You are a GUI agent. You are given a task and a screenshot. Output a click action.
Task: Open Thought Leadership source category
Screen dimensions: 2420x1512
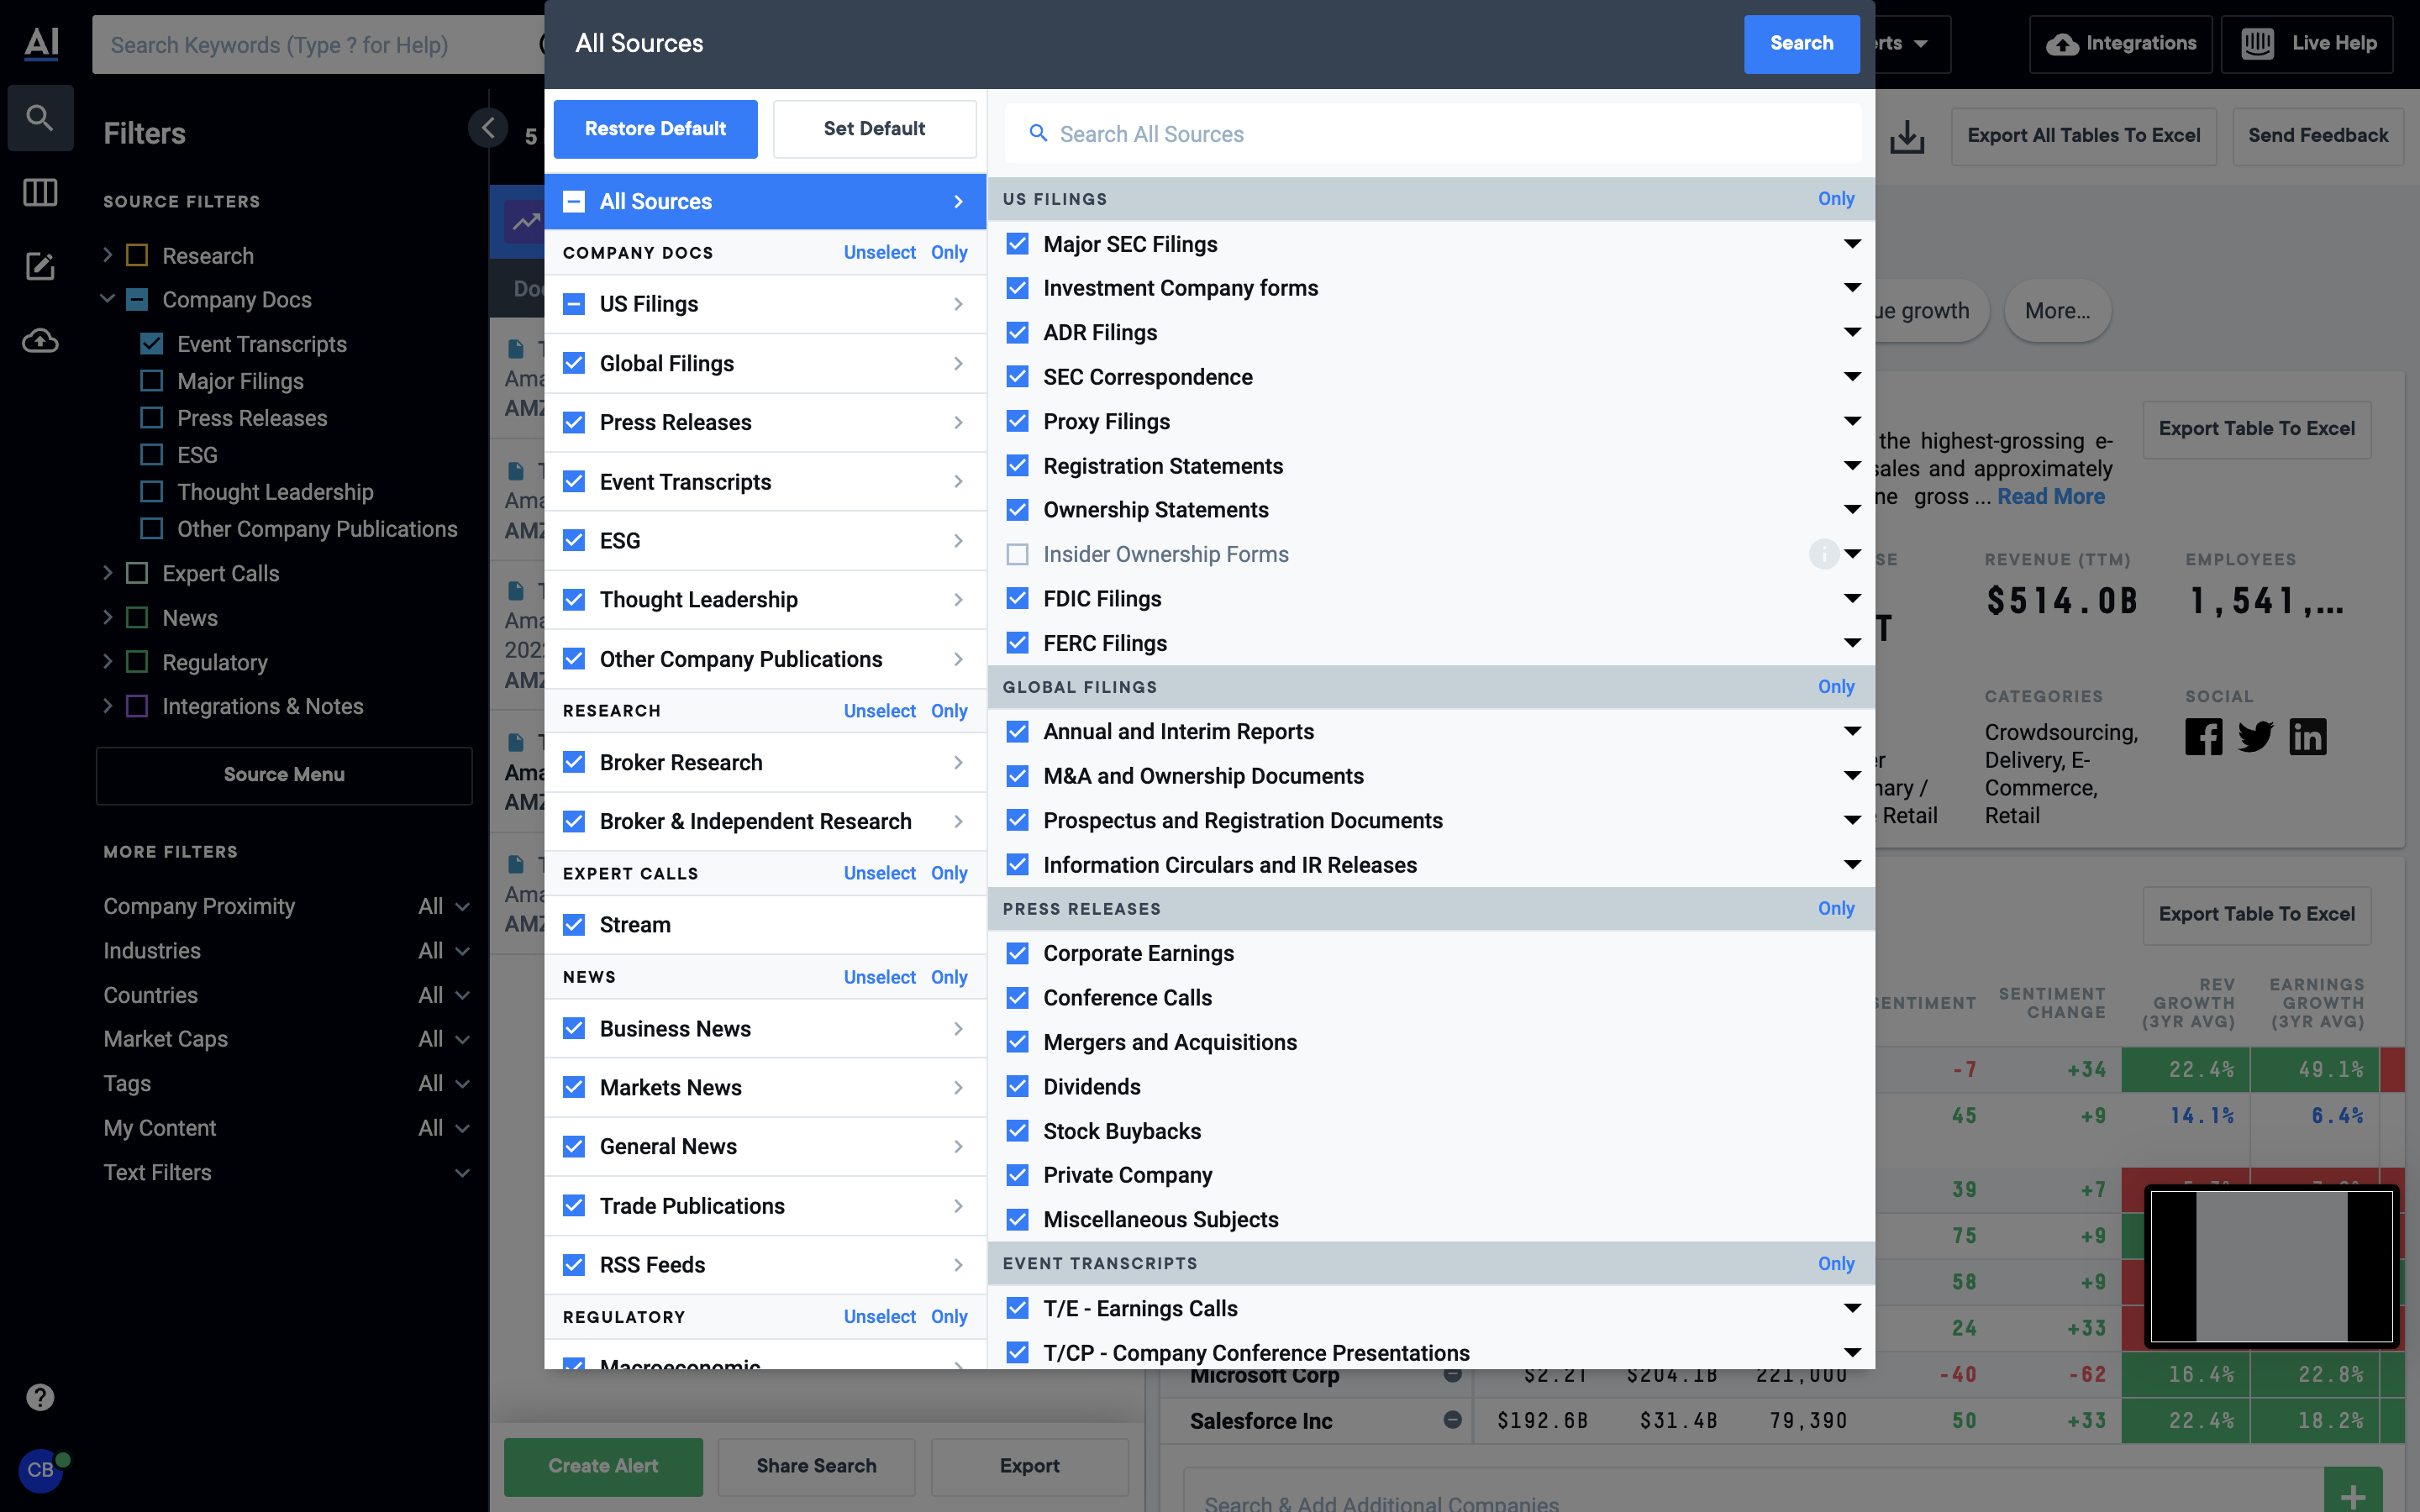(x=766, y=599)
